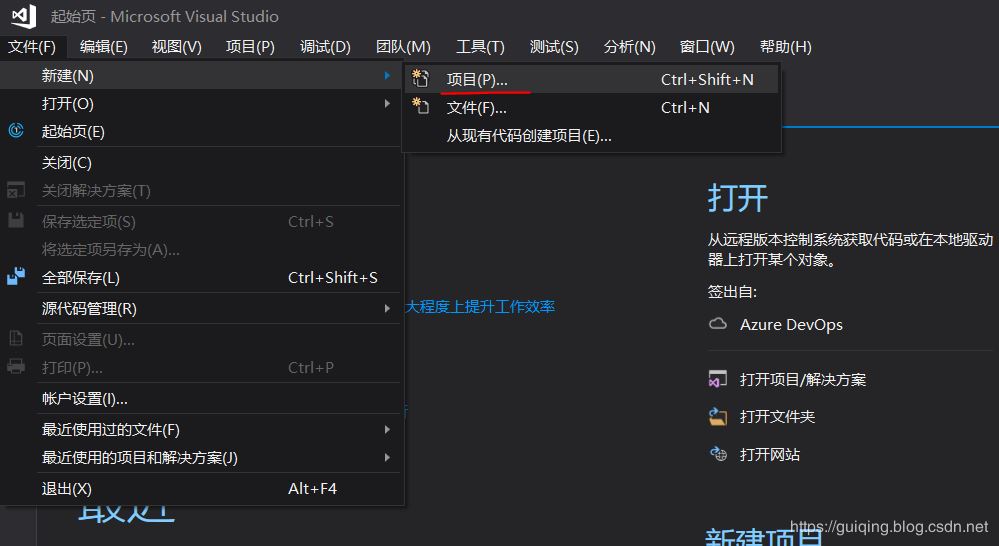Expand the 新建(N) submenu arrow
This screenshot has width=999, height=546.
[x=387, y=75]
